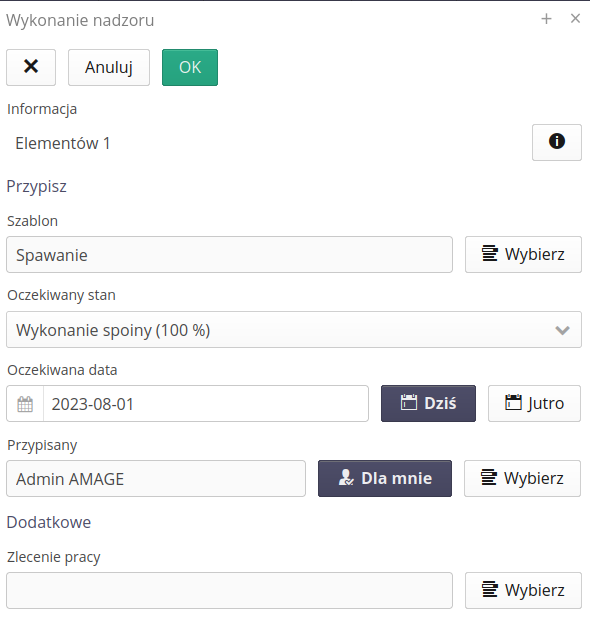This screenshot has height=620, width=590.
Task: Pick work order via Zlecenie pracy Wybierz
Action: pyautogui.click(x=523, y=590)
